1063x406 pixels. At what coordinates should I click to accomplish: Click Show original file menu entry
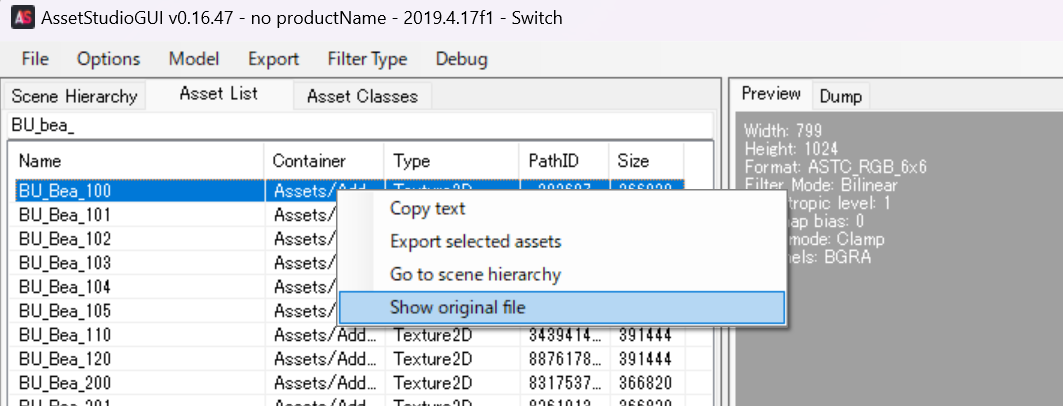457,307
